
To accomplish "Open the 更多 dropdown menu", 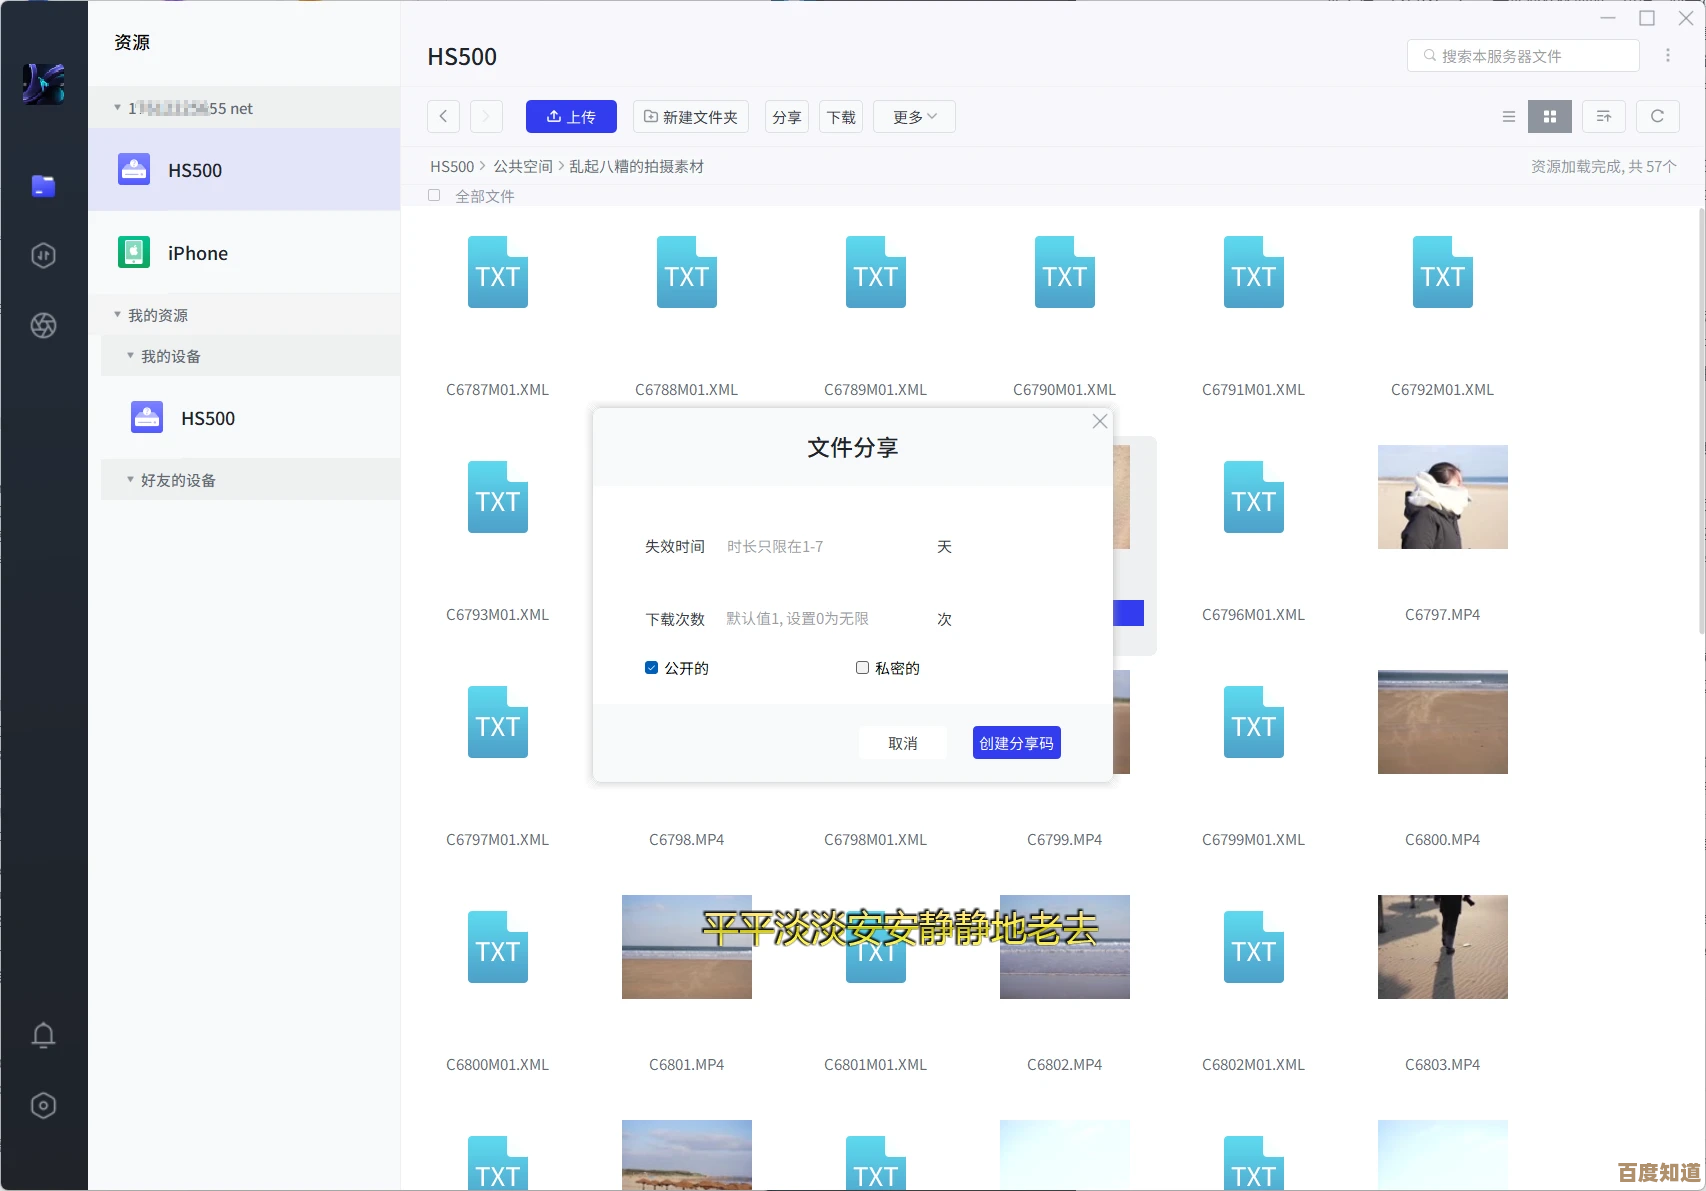I will [914, 117].
